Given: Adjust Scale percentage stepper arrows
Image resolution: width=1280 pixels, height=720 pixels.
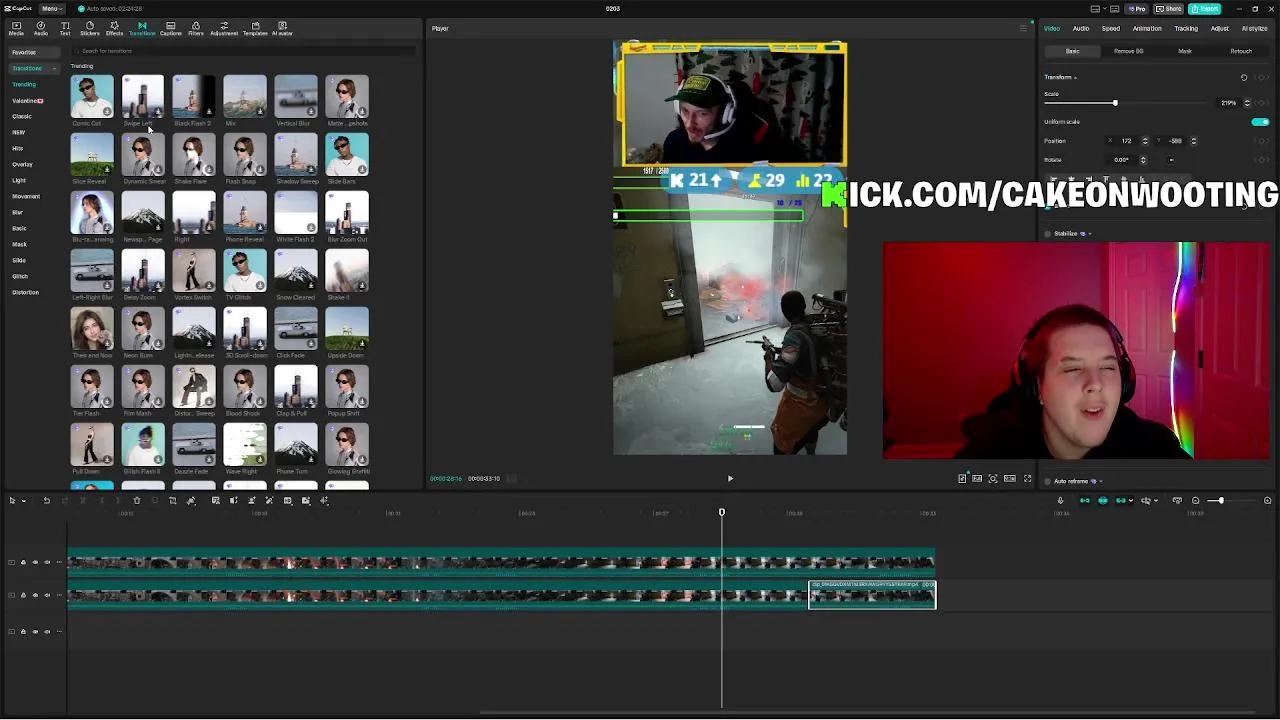Looking at the screenshot, I should click(1247, 103).
